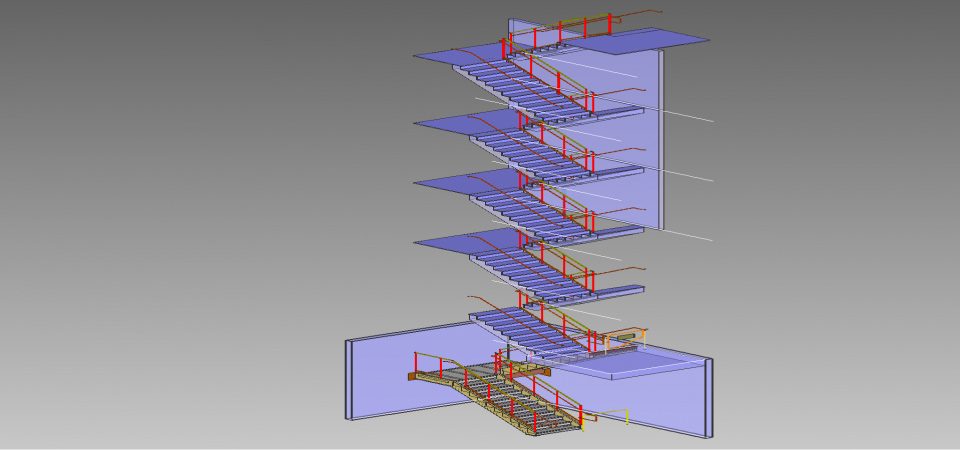Click the orange handrail loop near the ground landing

632,333
